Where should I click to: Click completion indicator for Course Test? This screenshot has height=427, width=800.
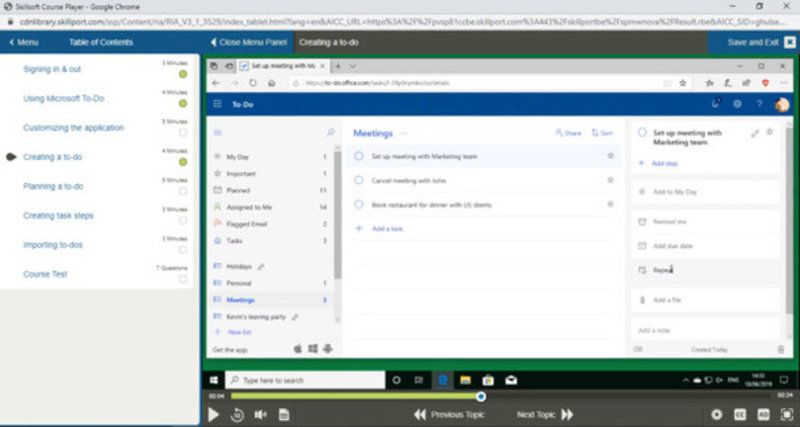coord(183,279)
